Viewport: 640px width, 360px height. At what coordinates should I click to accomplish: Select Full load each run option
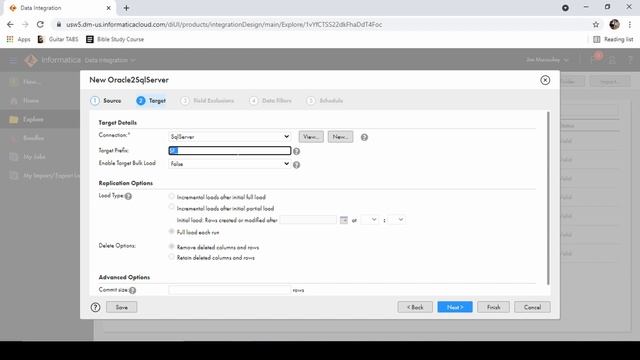coord(171,231)
